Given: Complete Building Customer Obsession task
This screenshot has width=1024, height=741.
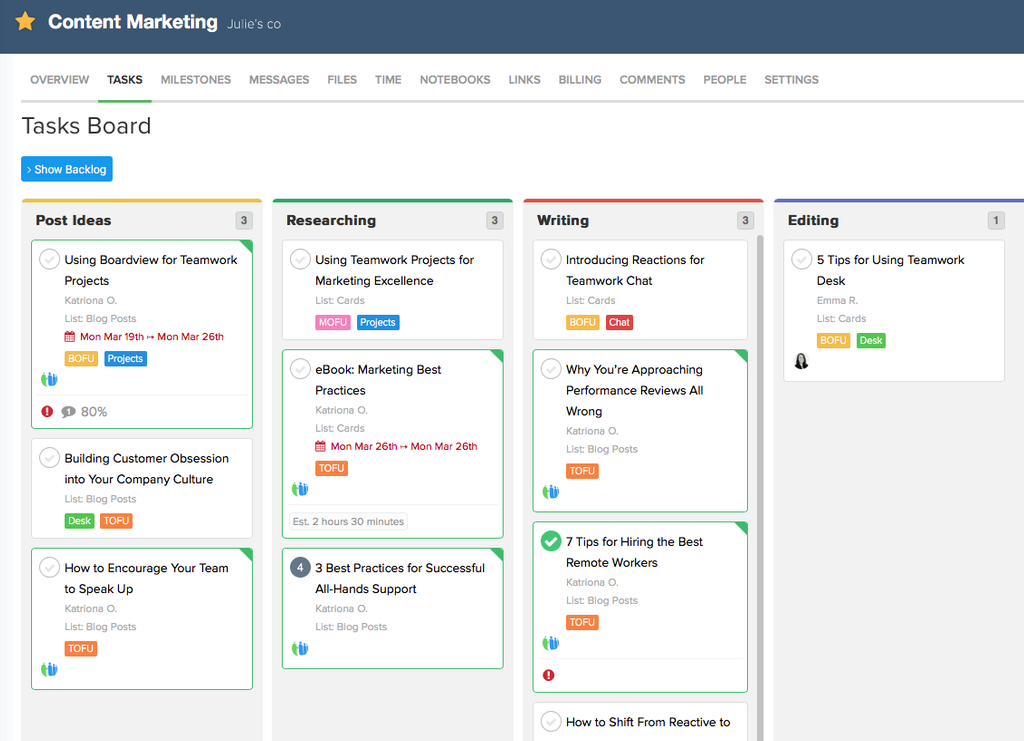Looking at the screenshot, I should pos(49,458).
